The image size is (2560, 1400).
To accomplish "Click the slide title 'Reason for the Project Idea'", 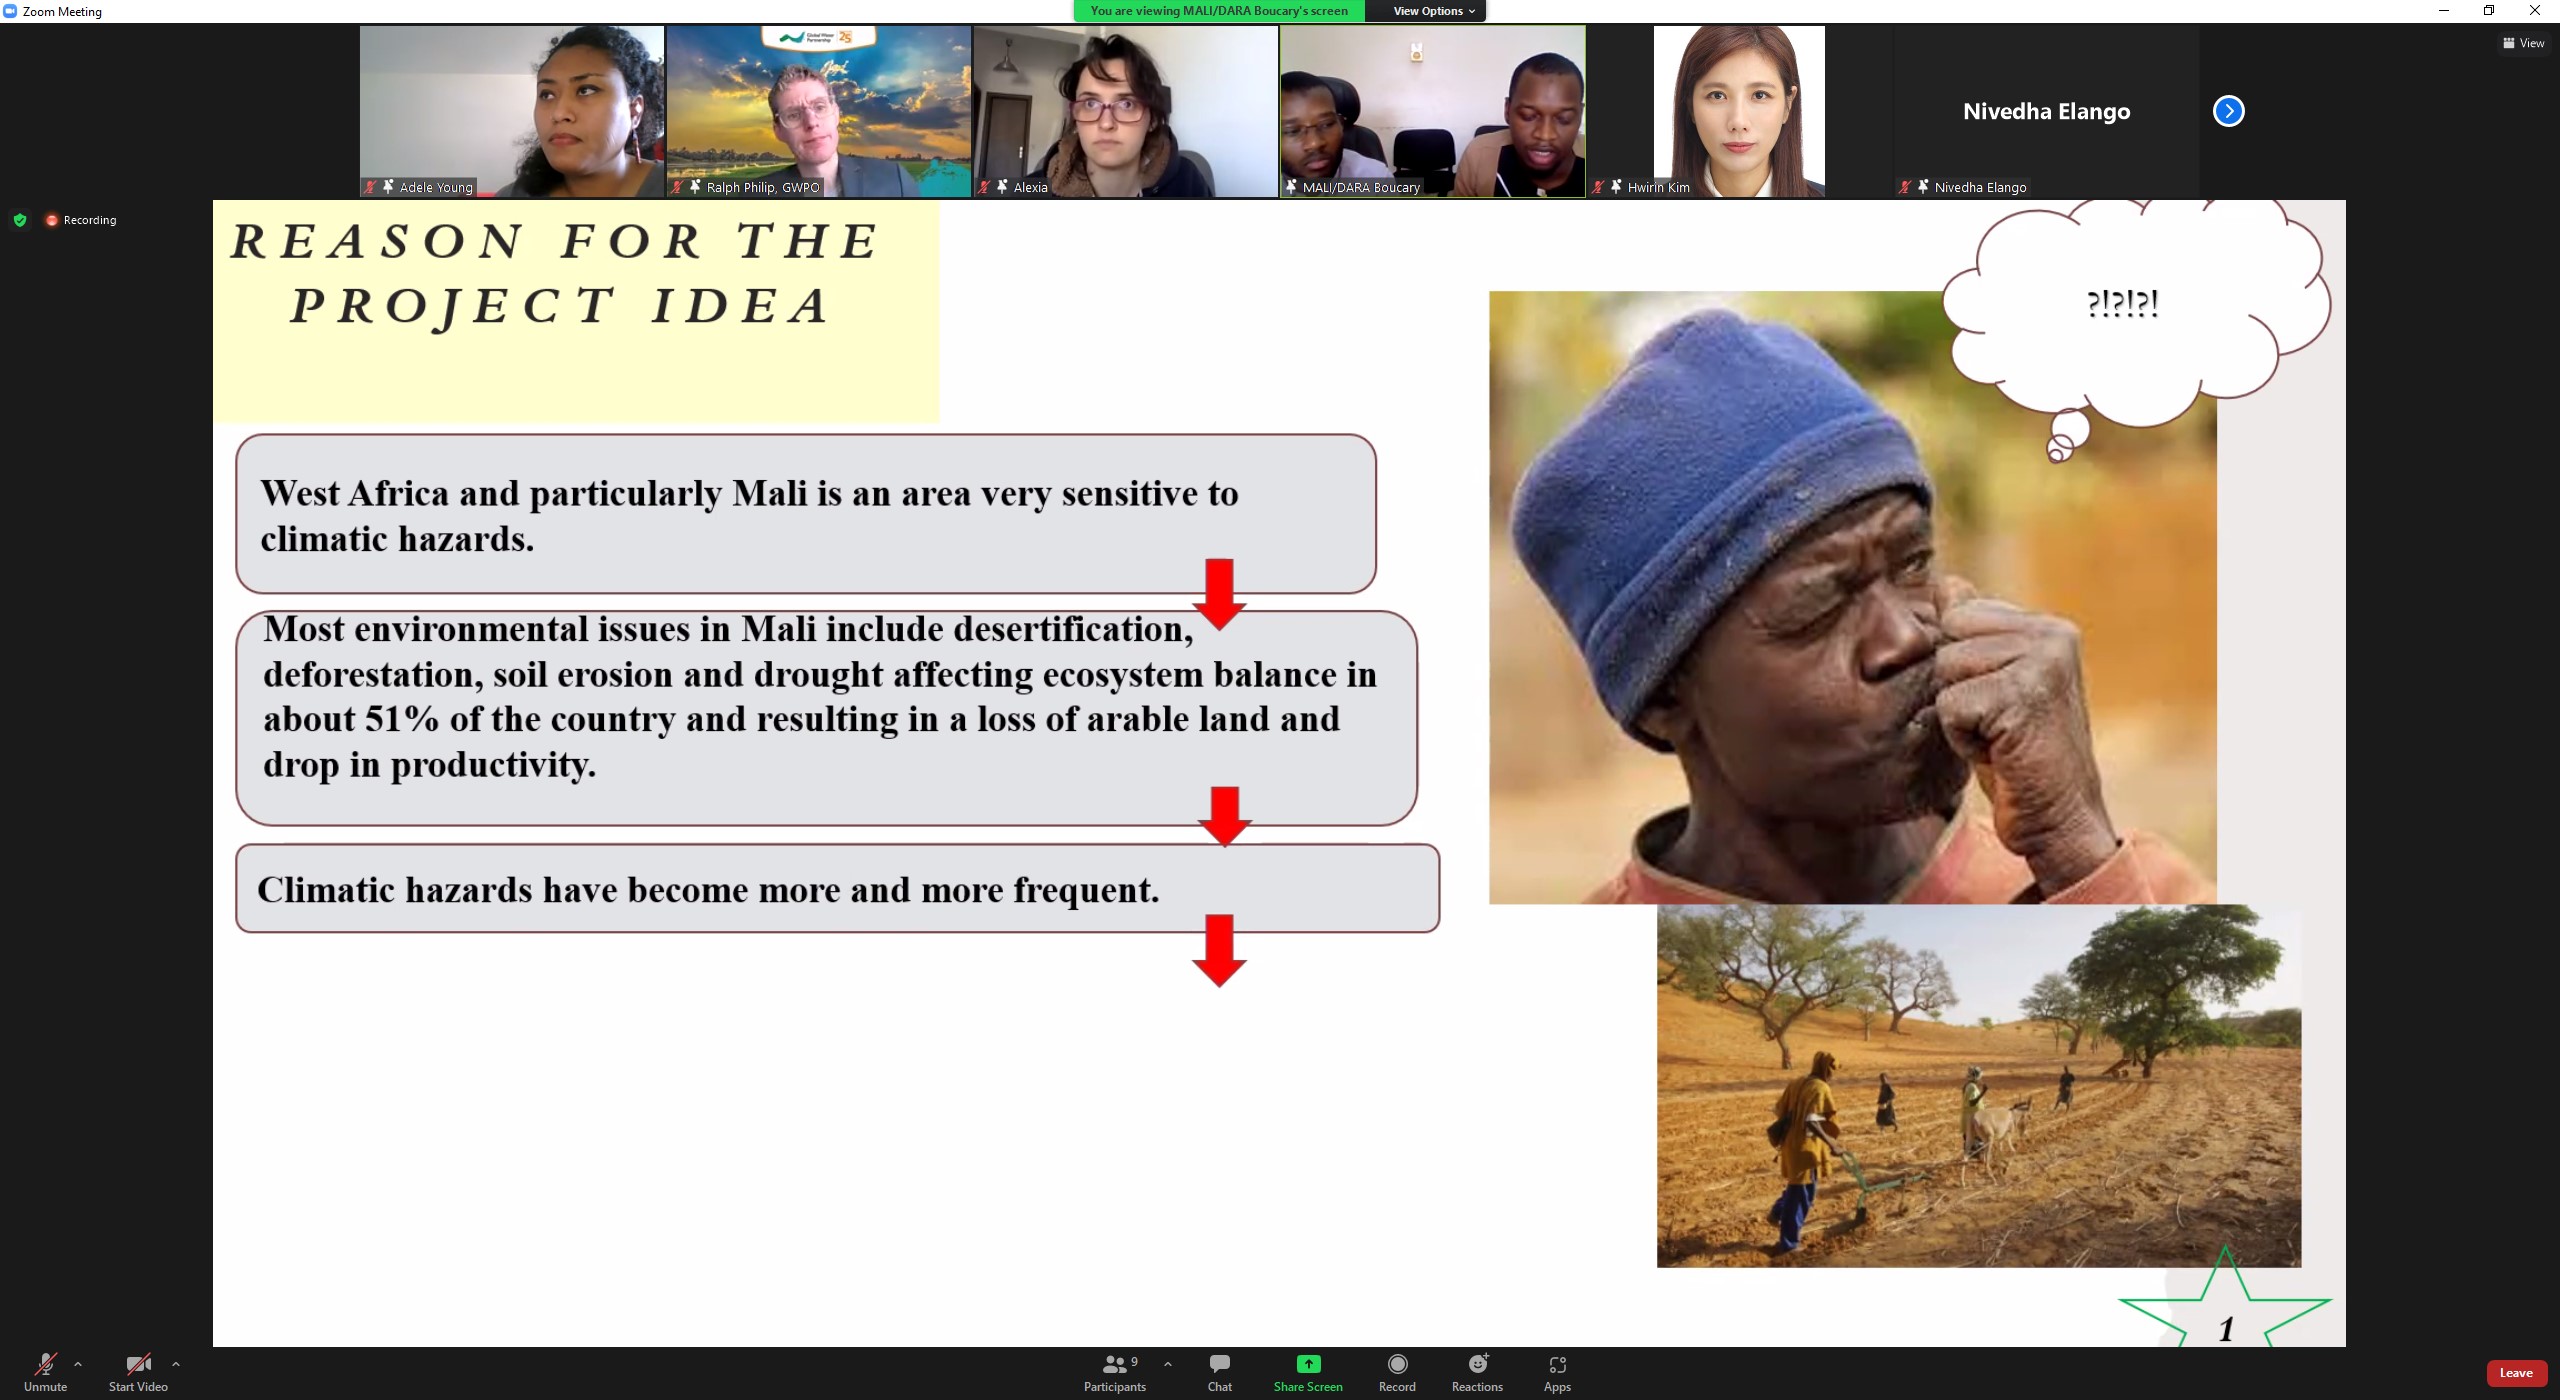I will click(x=556, y=273).
